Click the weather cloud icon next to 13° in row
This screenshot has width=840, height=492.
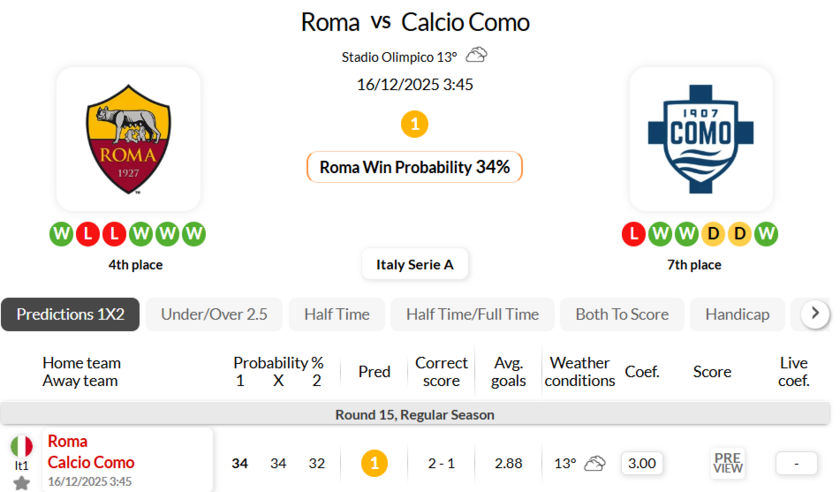point(595,463)
